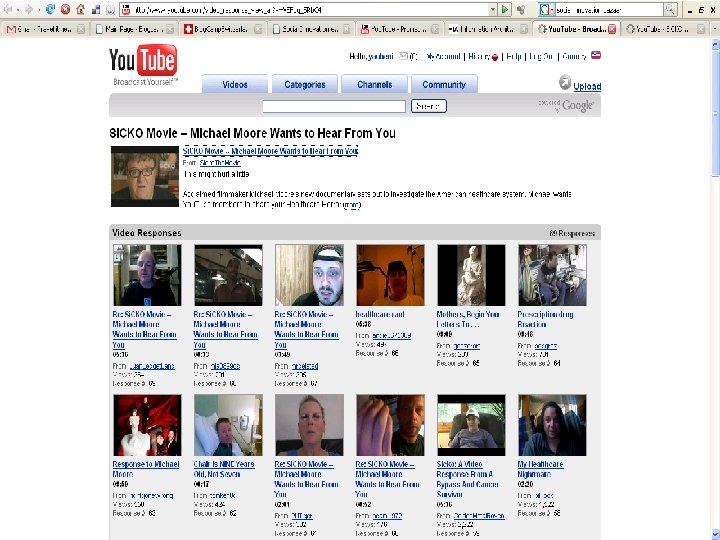Viewport: 720px width, 540px height.
Task: Open the 'Chair Is NINE Years Old' link
Action: pyautogui.click(x=224, y=469)
